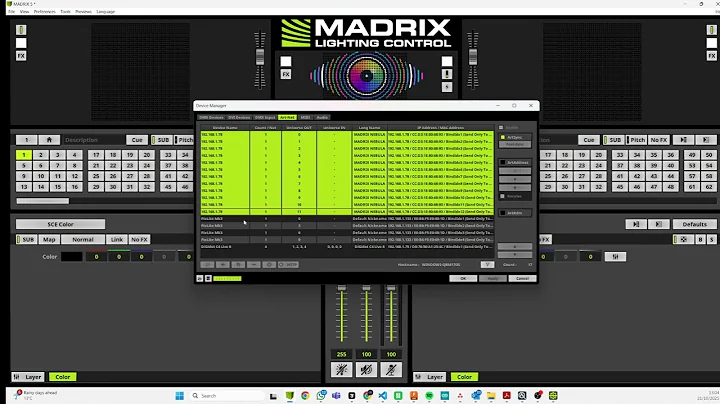Open Windows Start menu
This screenshot has height=404, width=720.
pyautogui.click(x=180, y=396)
